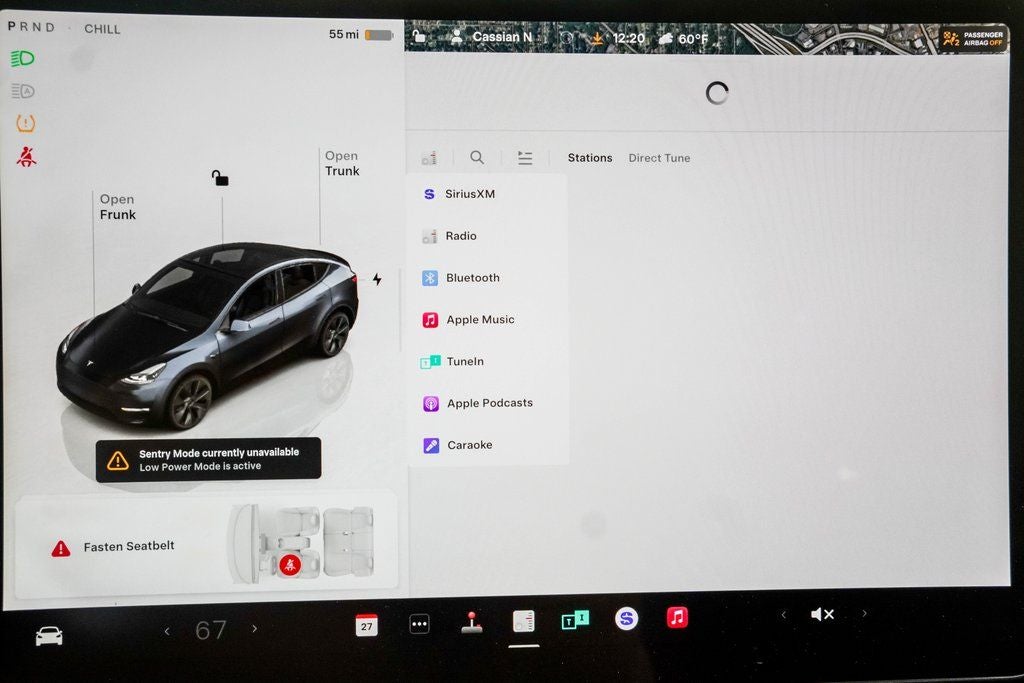The image size is (1024, 683).
Task: Open the trunk
Action: [341, 163]
